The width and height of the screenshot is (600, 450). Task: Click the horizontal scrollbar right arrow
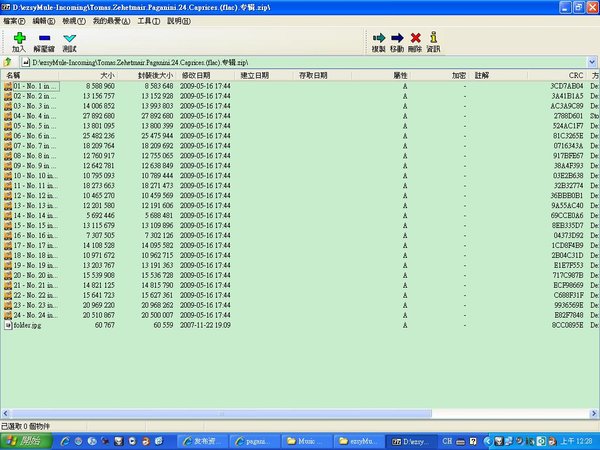(594, 413)
